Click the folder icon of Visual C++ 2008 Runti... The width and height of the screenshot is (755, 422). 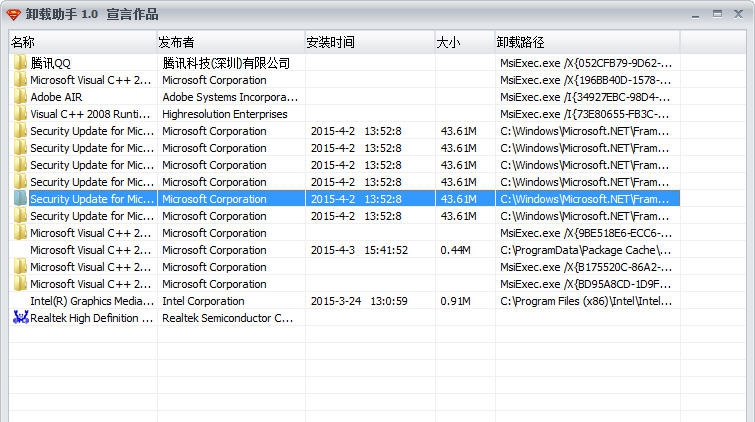point(20,114)
